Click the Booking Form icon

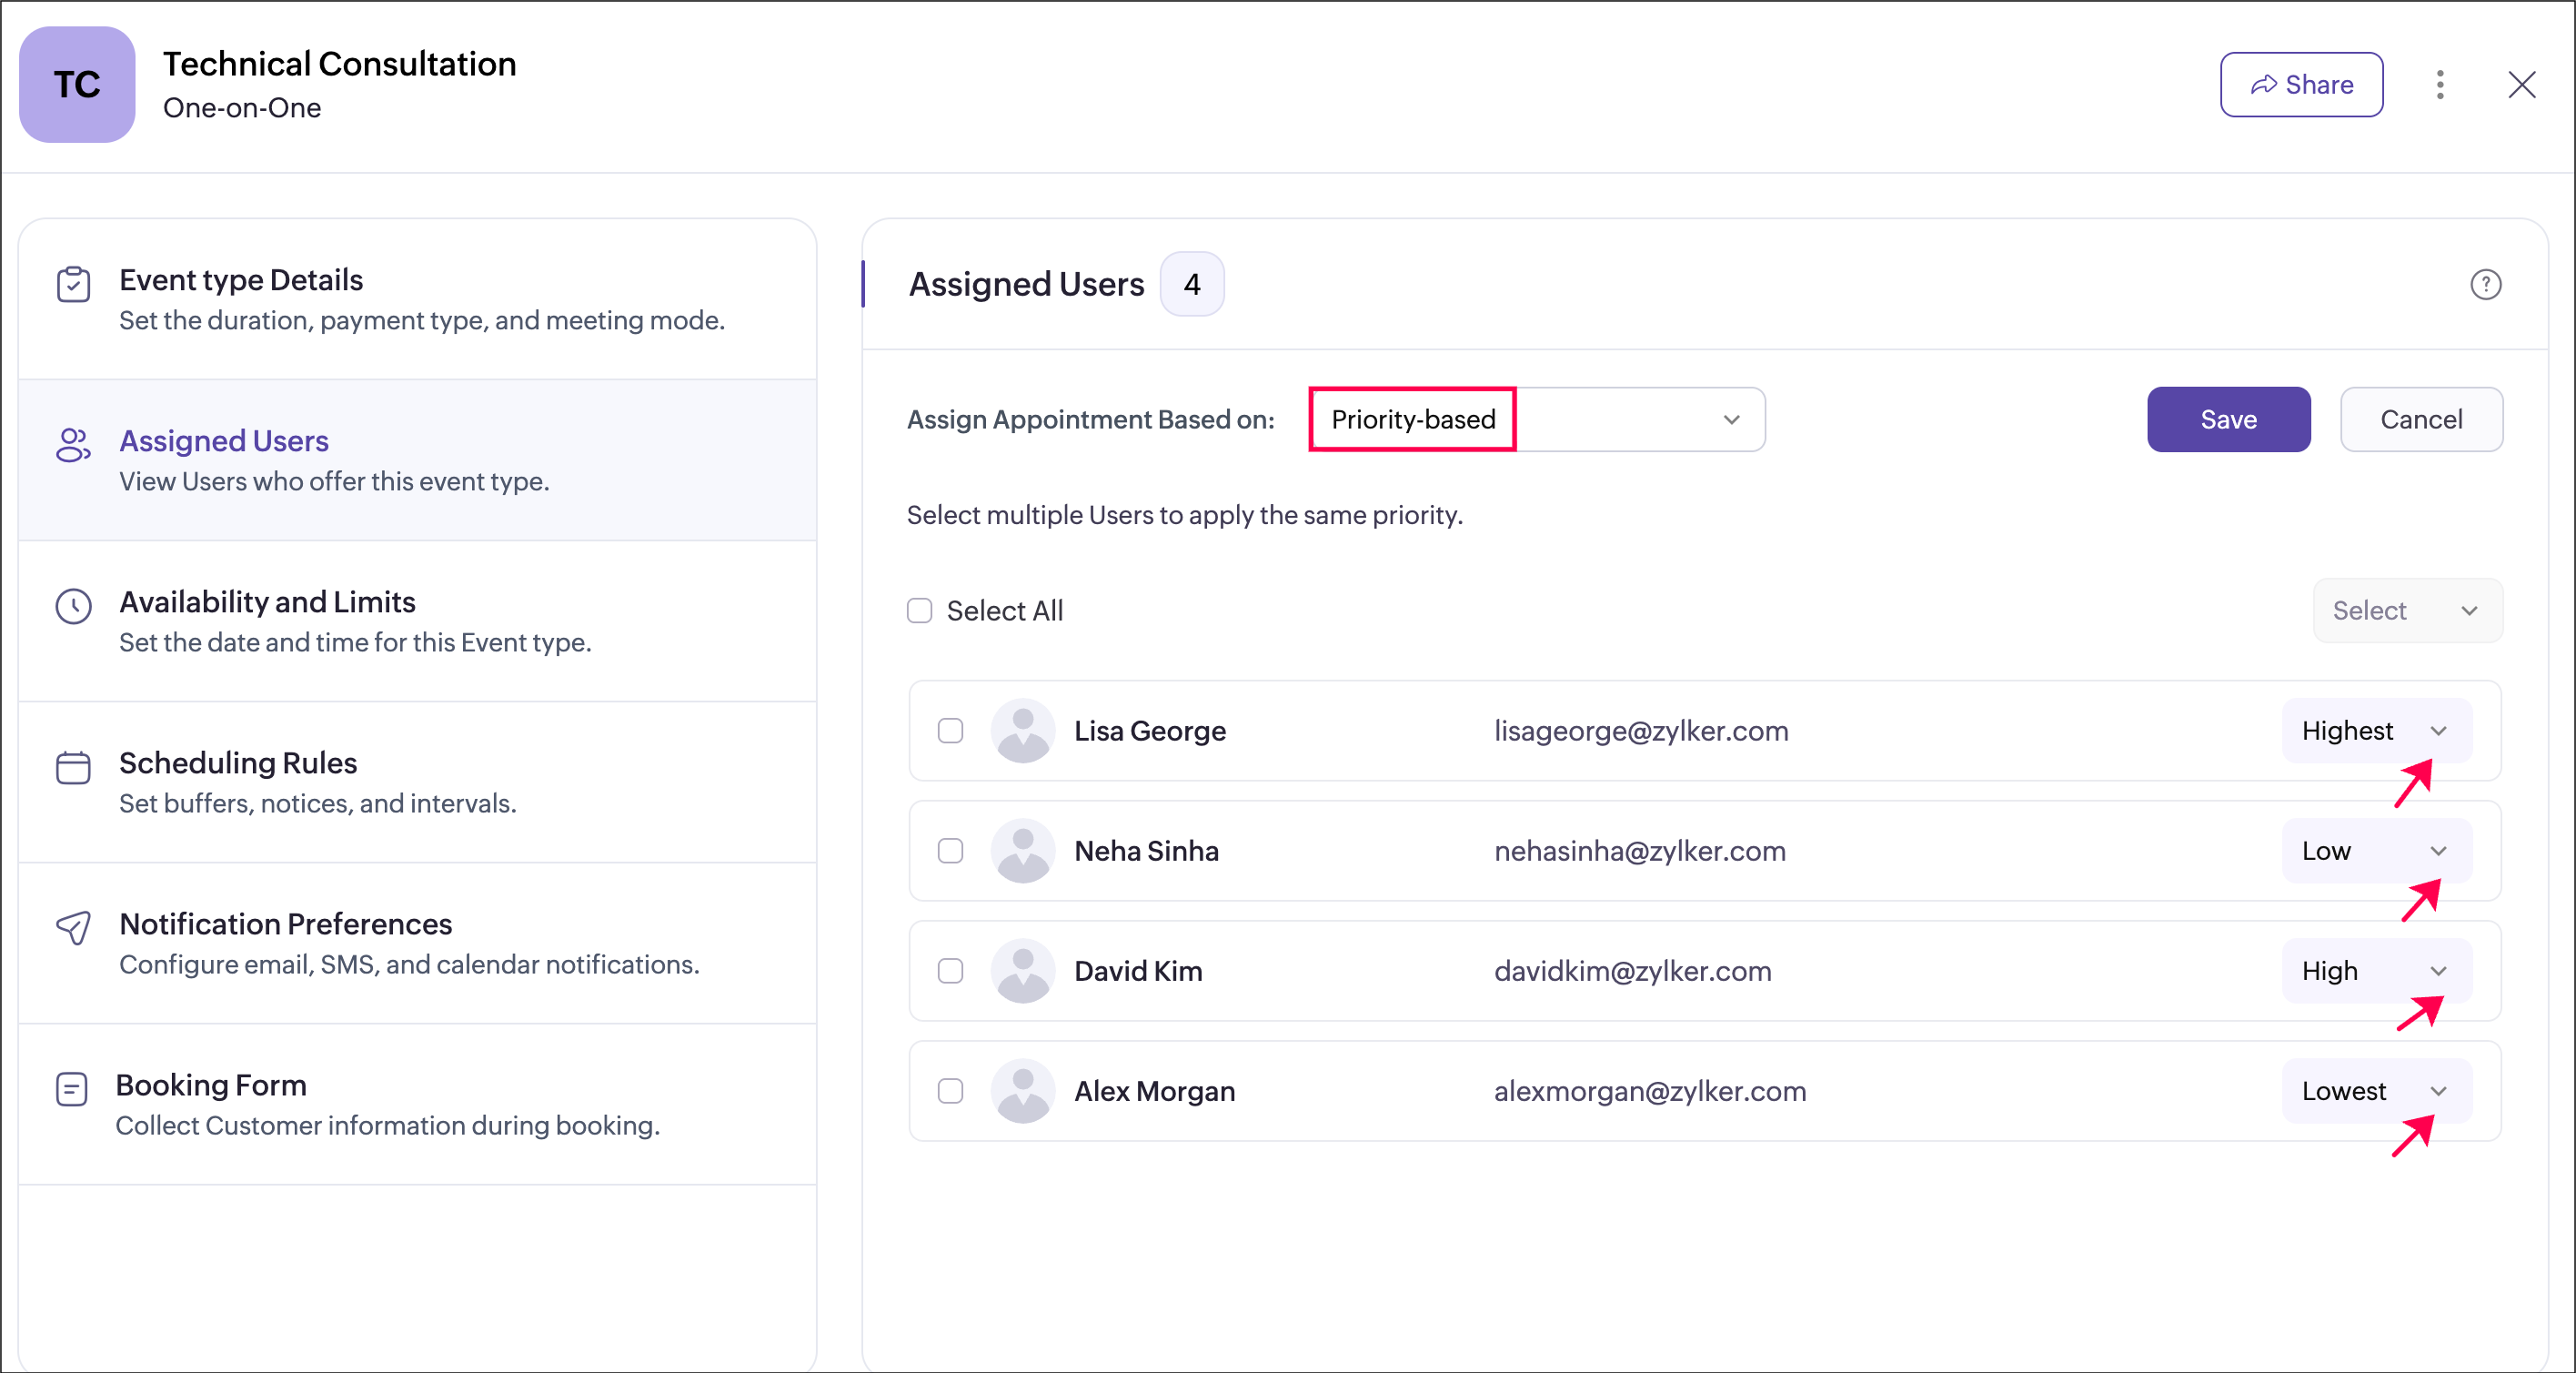click(72, 1088)
